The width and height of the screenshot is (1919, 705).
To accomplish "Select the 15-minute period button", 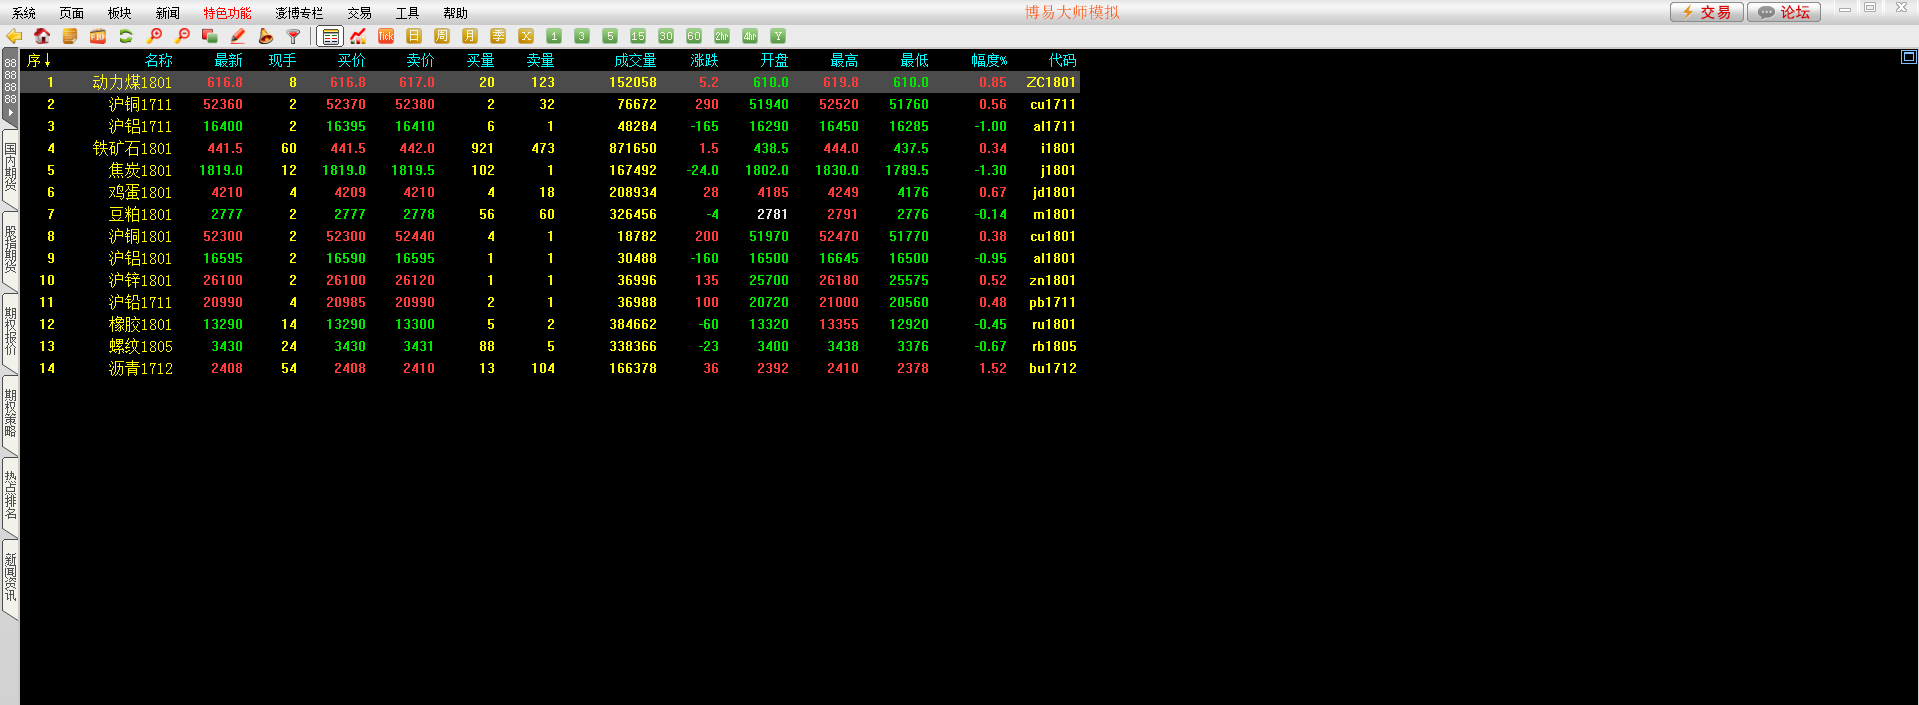I will click(x=638, y=36).
